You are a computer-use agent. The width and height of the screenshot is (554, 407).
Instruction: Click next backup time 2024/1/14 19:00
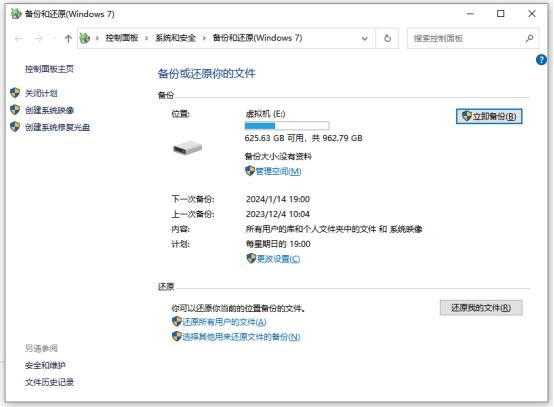pyautogui.click(x=278, y=199)
